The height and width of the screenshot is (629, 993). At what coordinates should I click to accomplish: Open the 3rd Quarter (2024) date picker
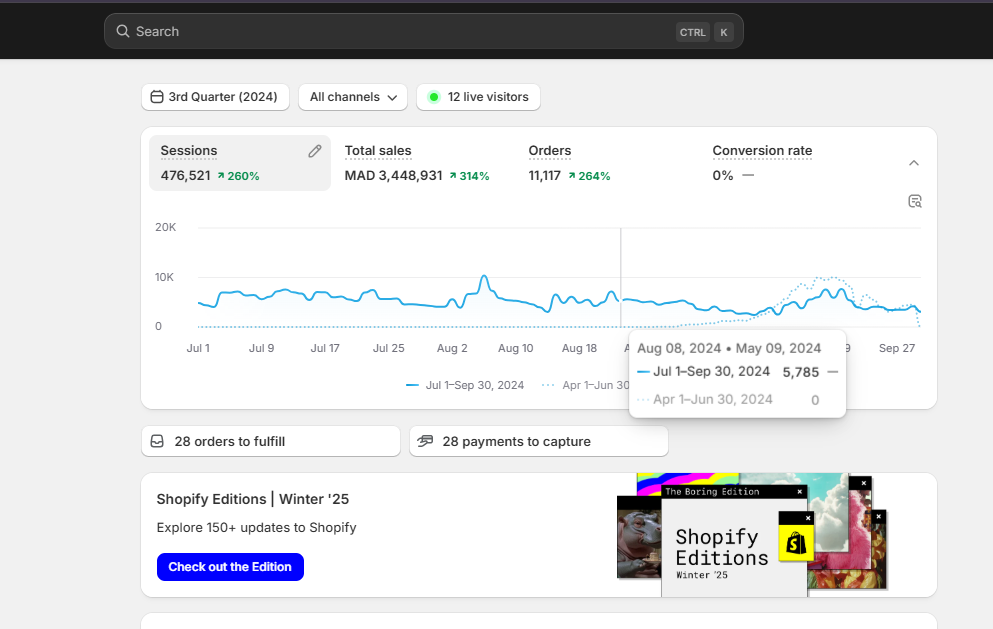[x=216, y=97]
